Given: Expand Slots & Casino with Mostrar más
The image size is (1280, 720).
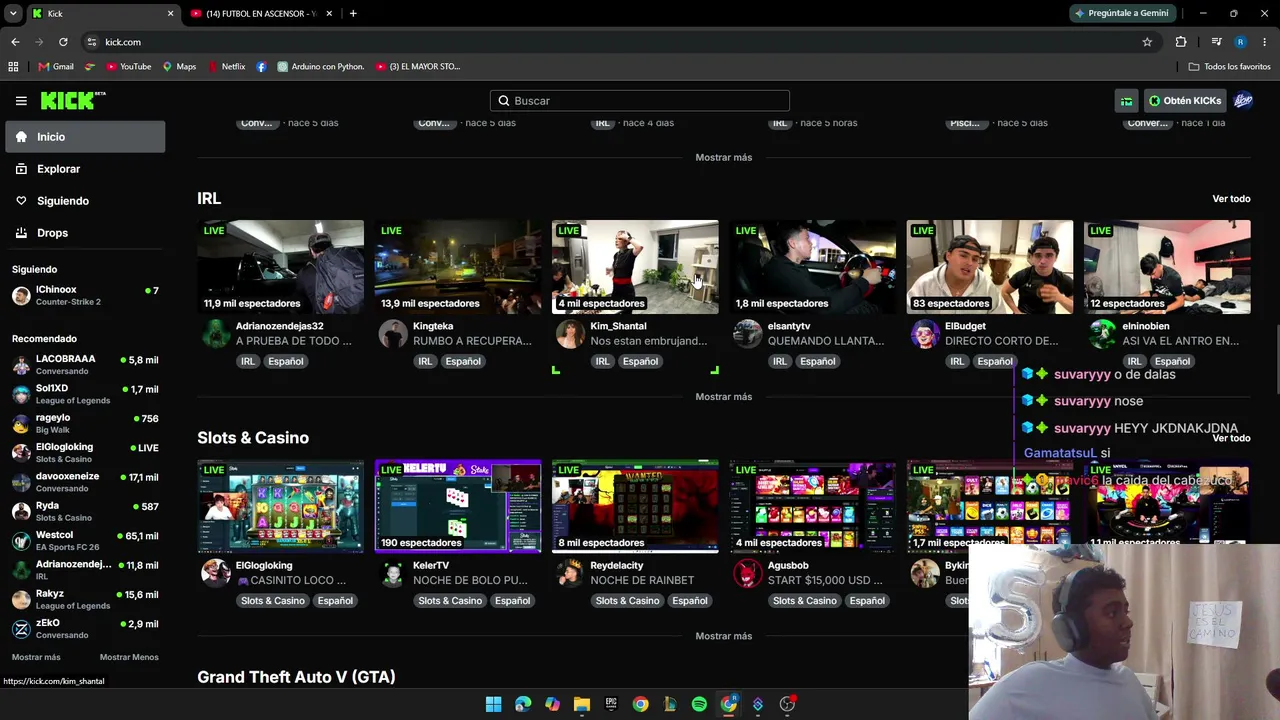Looking at the screenshot, I should 723,636.
